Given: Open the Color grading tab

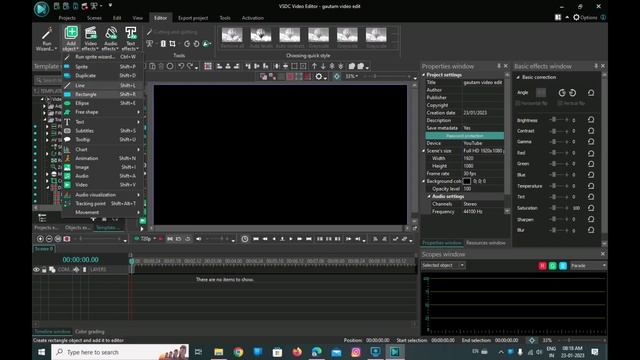Looking at the screenshot, I should (90, 331).
